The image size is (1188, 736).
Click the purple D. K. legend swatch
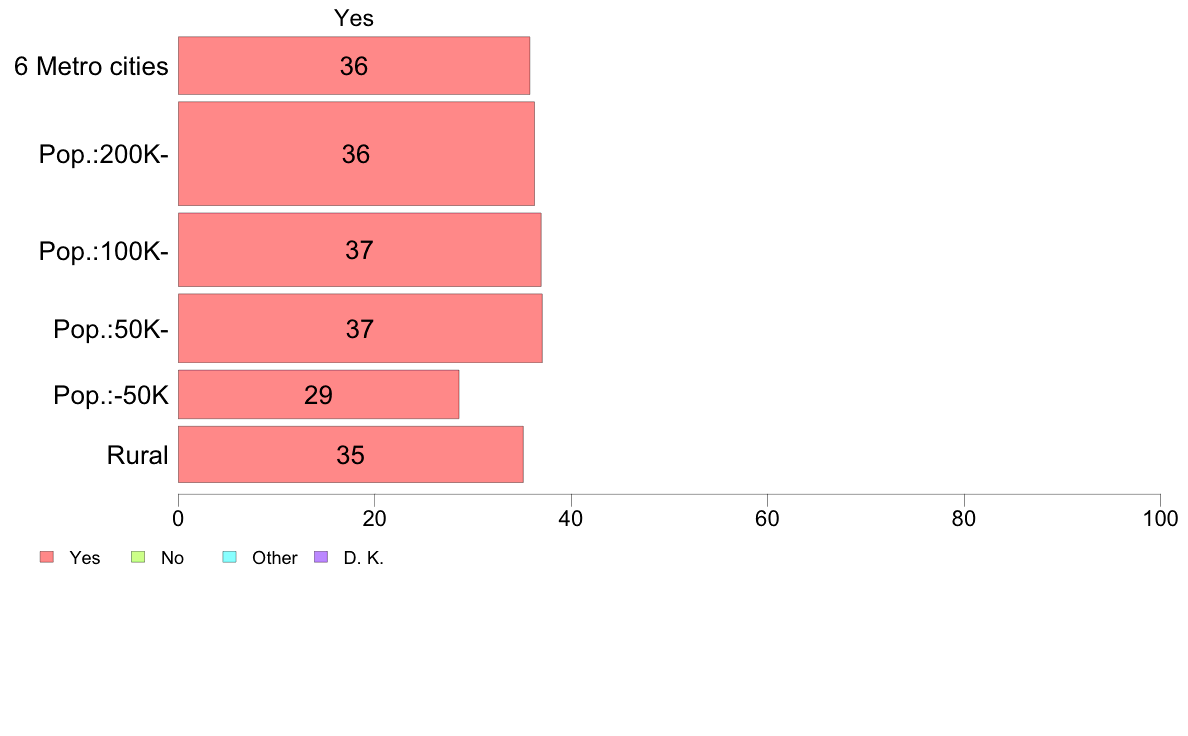[x=321, y=557]
